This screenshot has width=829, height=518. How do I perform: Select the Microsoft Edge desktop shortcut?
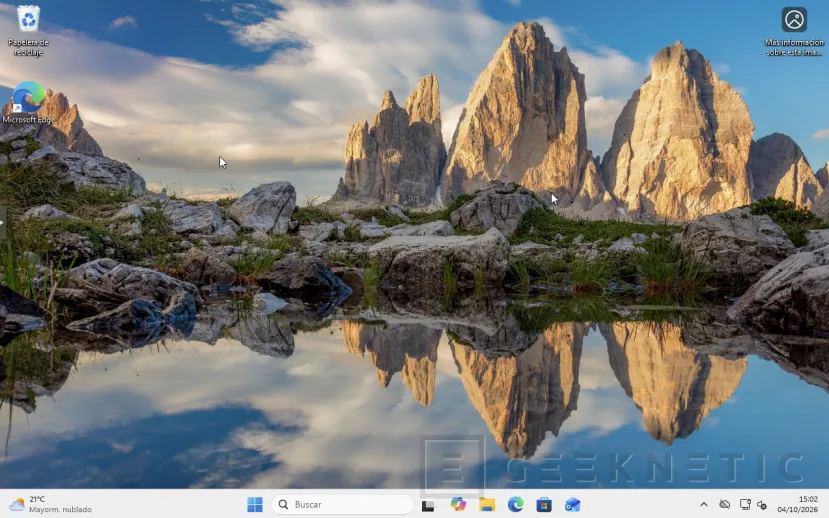pyautogui.click(x=28, y=103)
